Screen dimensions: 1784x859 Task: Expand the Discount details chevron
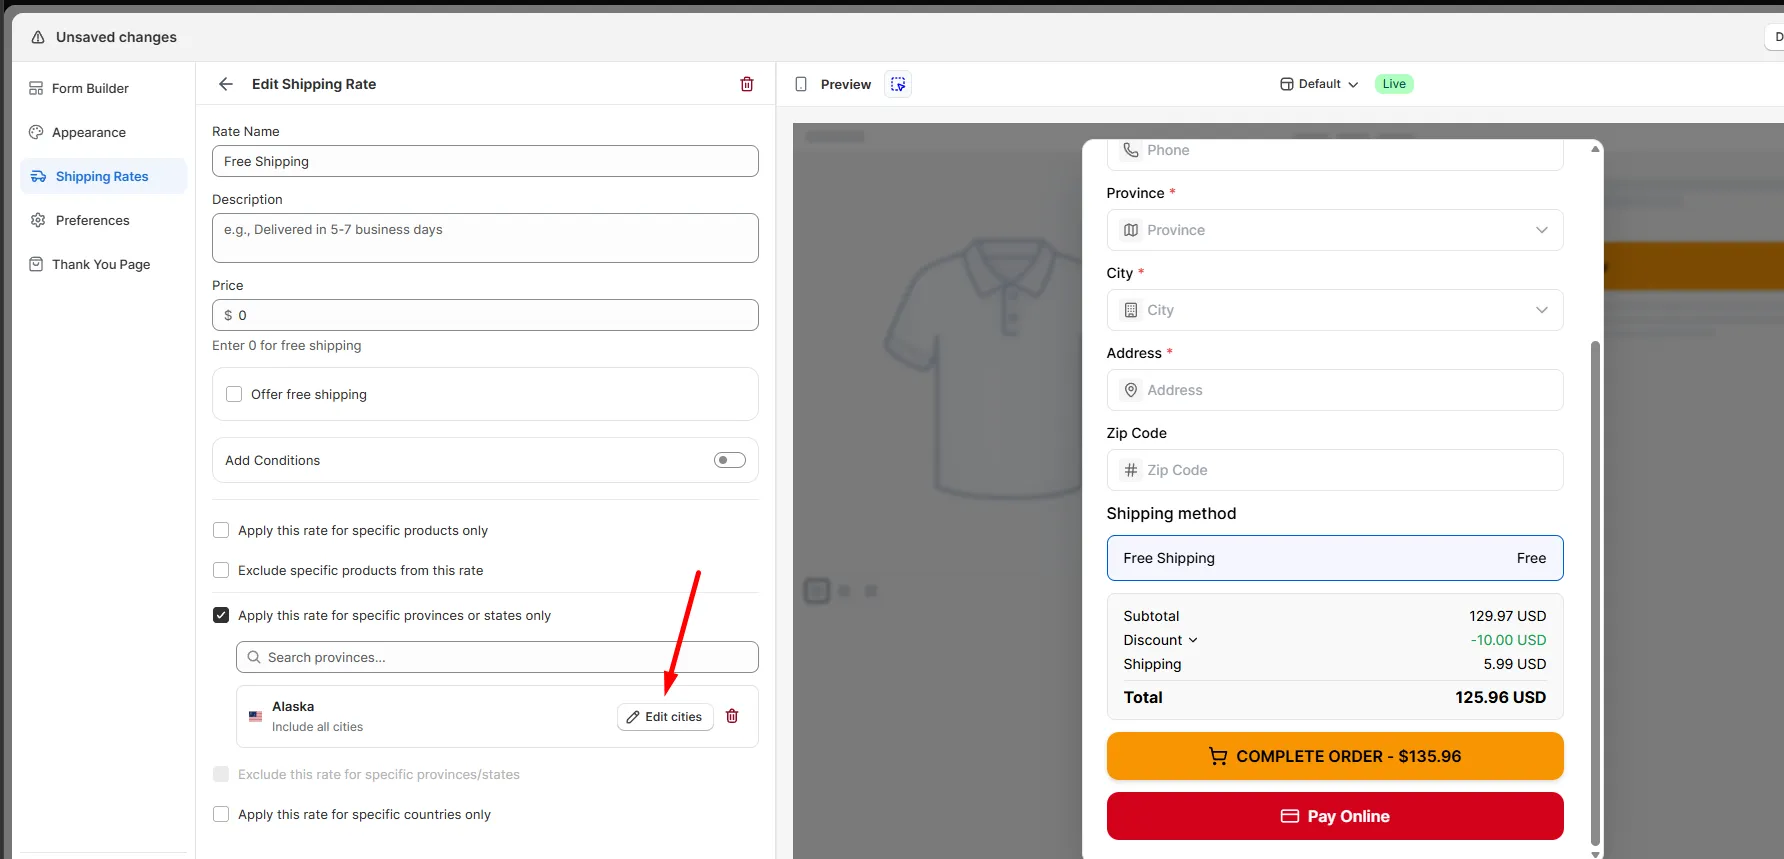(x=1193, y=640)
